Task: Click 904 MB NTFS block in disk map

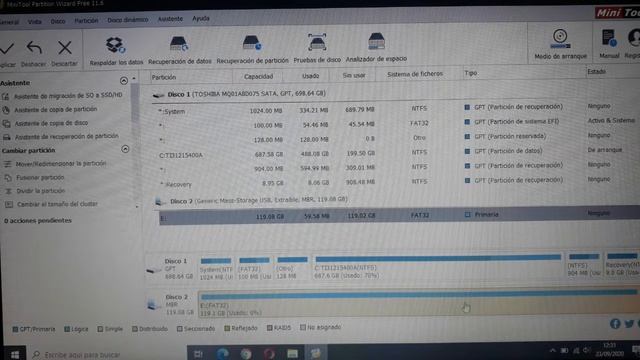Action: point(584,265)
